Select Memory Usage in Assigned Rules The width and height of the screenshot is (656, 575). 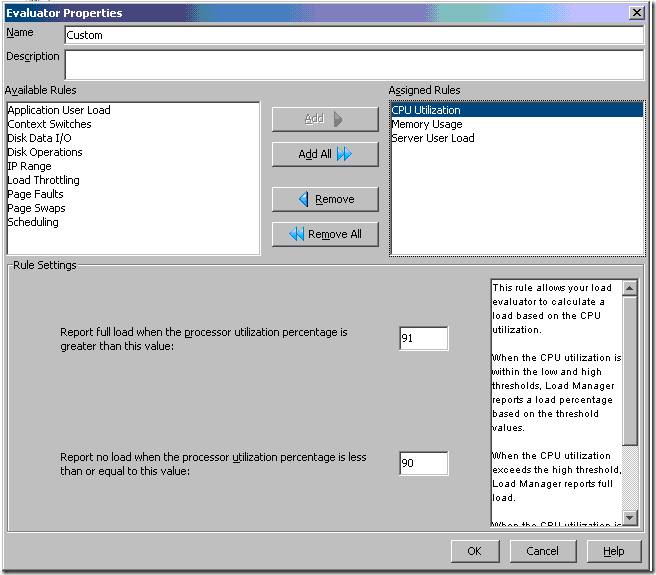tap(426, 124)
